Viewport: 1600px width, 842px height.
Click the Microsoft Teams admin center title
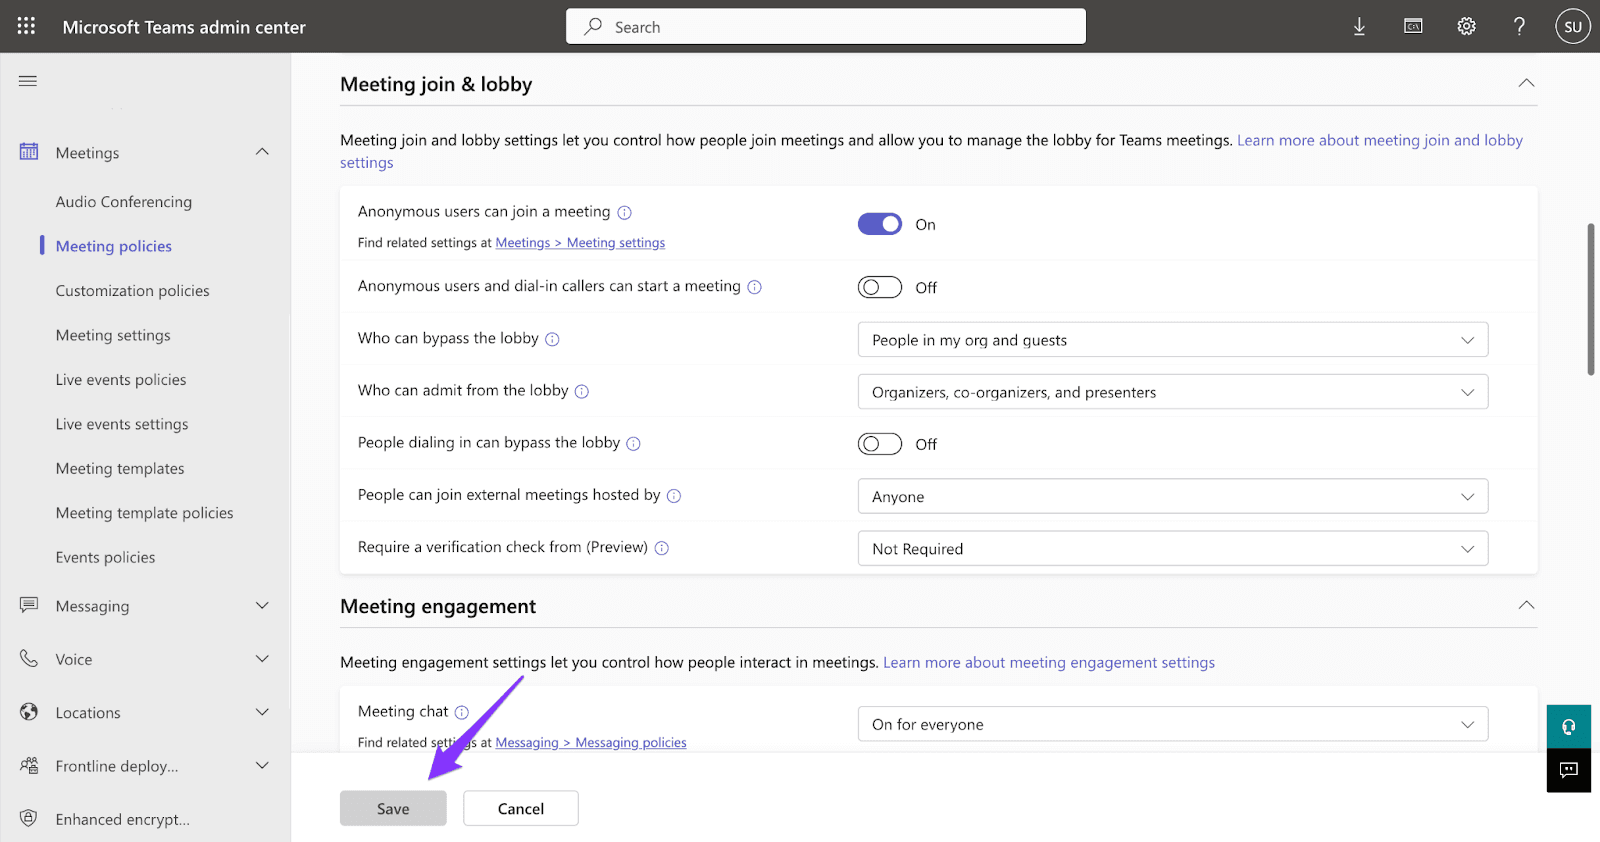click(184, 27)
